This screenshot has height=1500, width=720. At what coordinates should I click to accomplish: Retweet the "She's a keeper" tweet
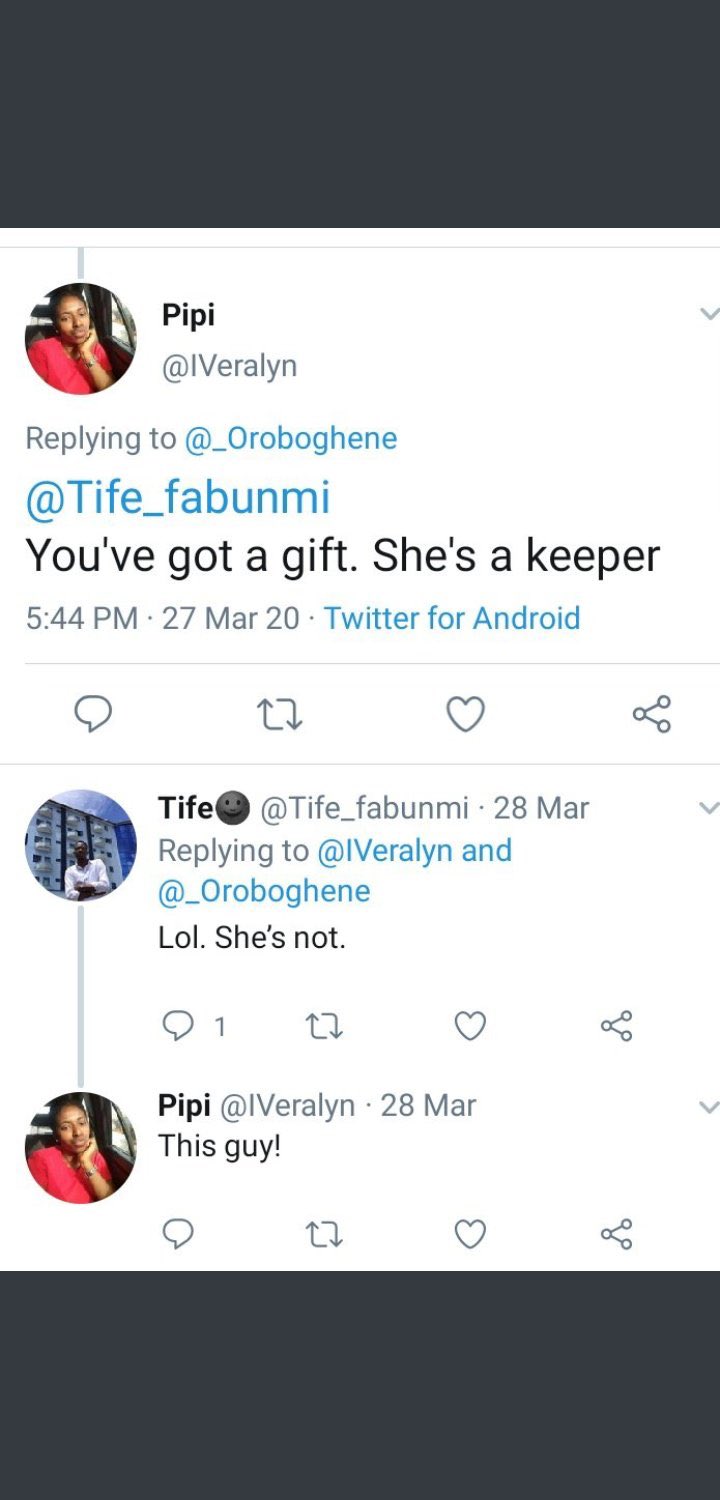click(x=280, y=714)
